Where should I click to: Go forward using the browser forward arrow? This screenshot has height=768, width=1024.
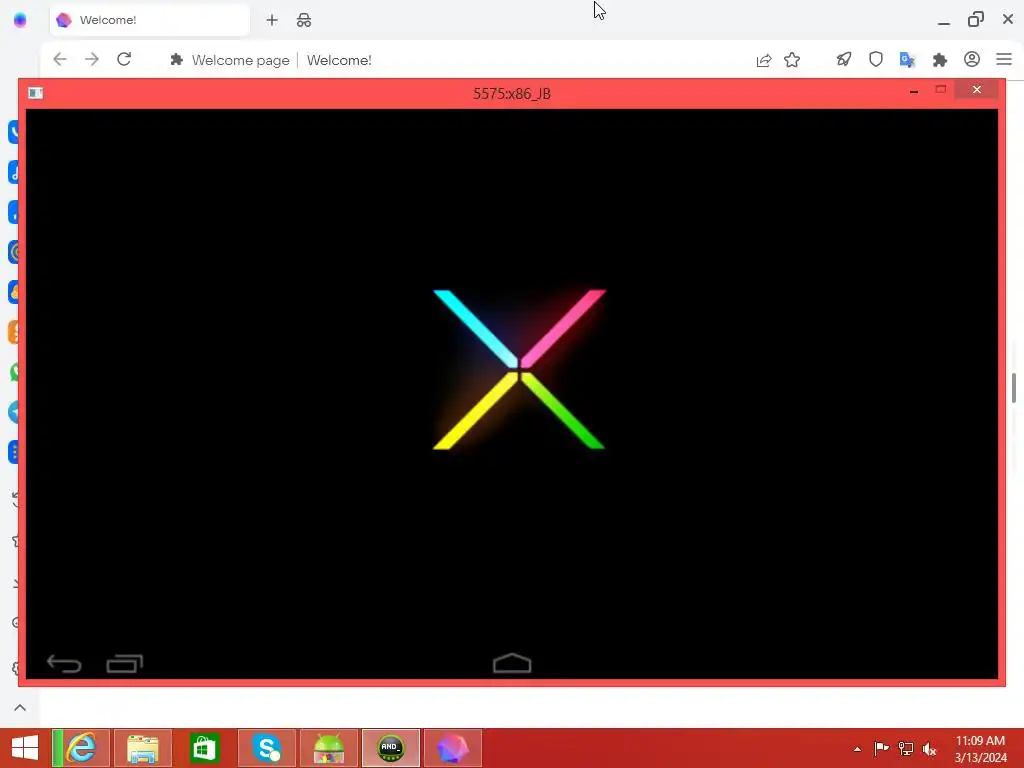click(92, 59)
